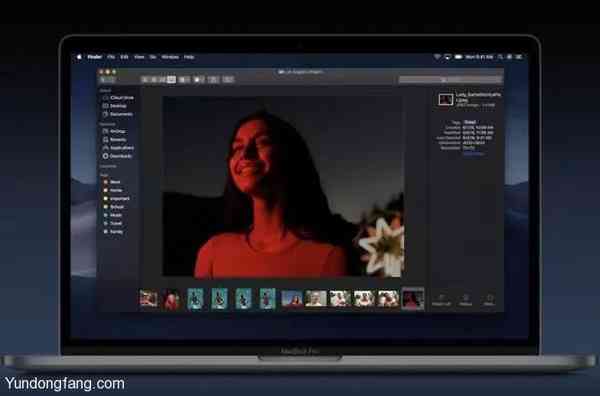Select the Important tag in the sidebar
This screenshot has width=600, height=396.
[x=116, y=199]
